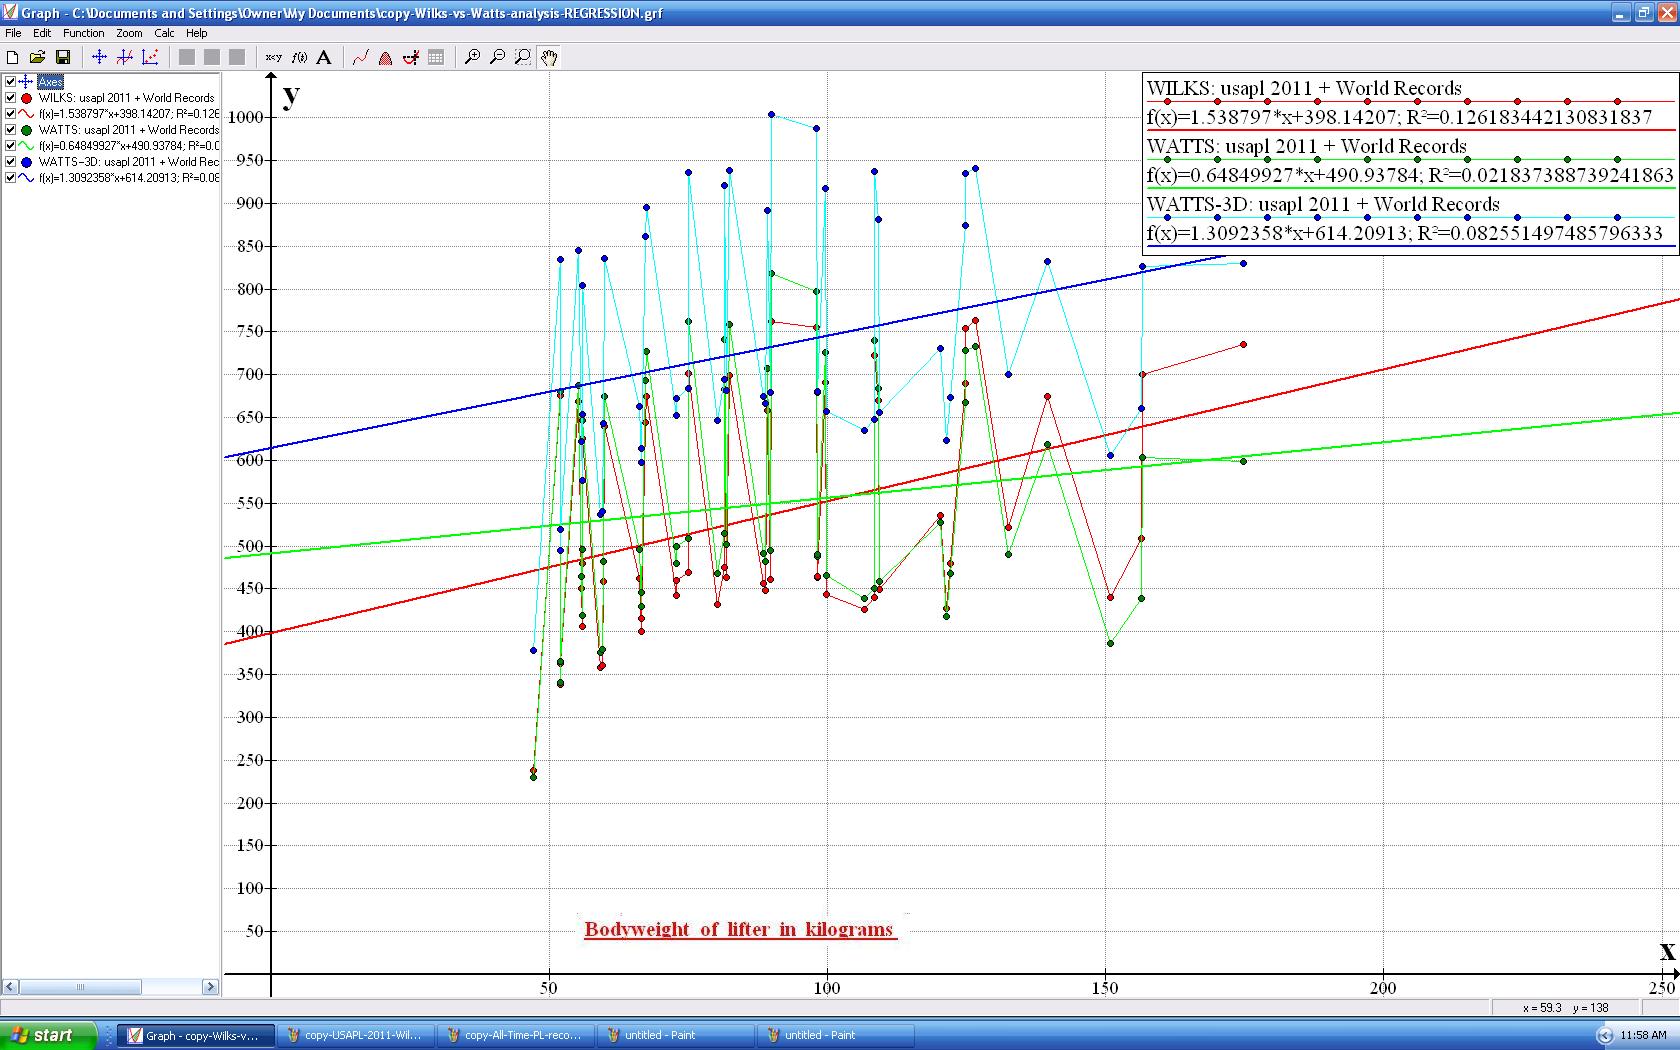Click the green dot icon of WATTS series
Viewport: 1680px width, 1050px height.
point(27,130)
